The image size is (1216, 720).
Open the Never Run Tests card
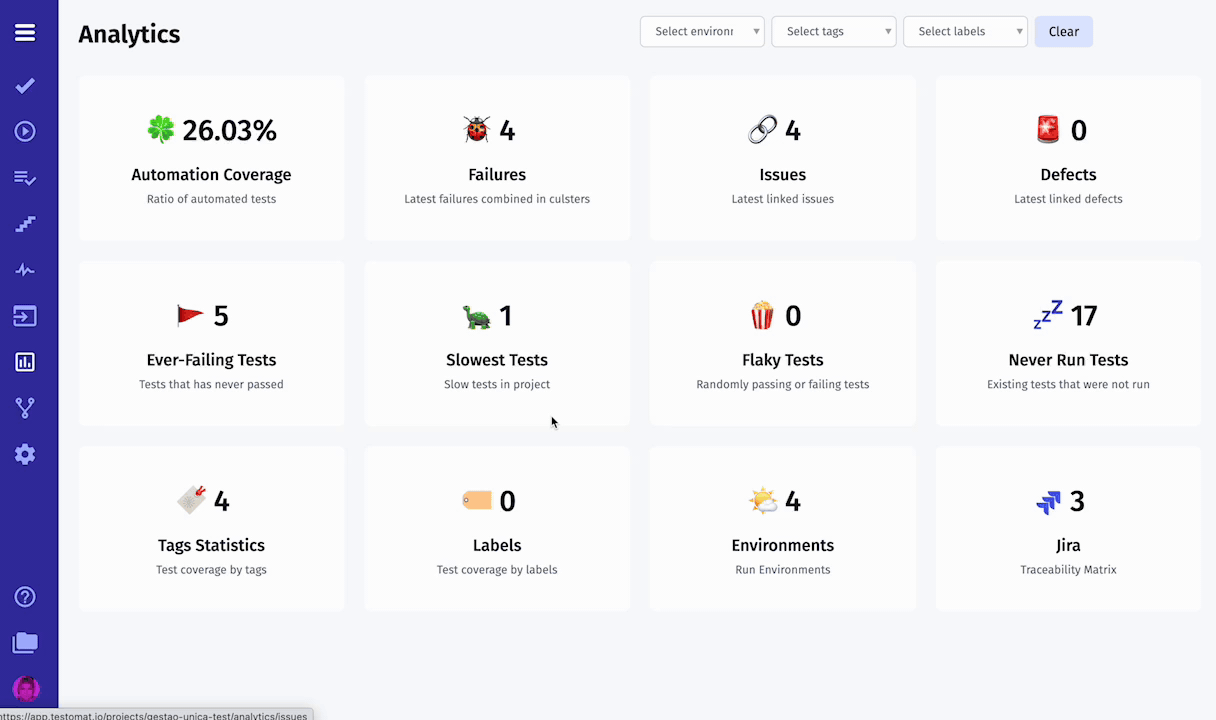coord(1068,343)
